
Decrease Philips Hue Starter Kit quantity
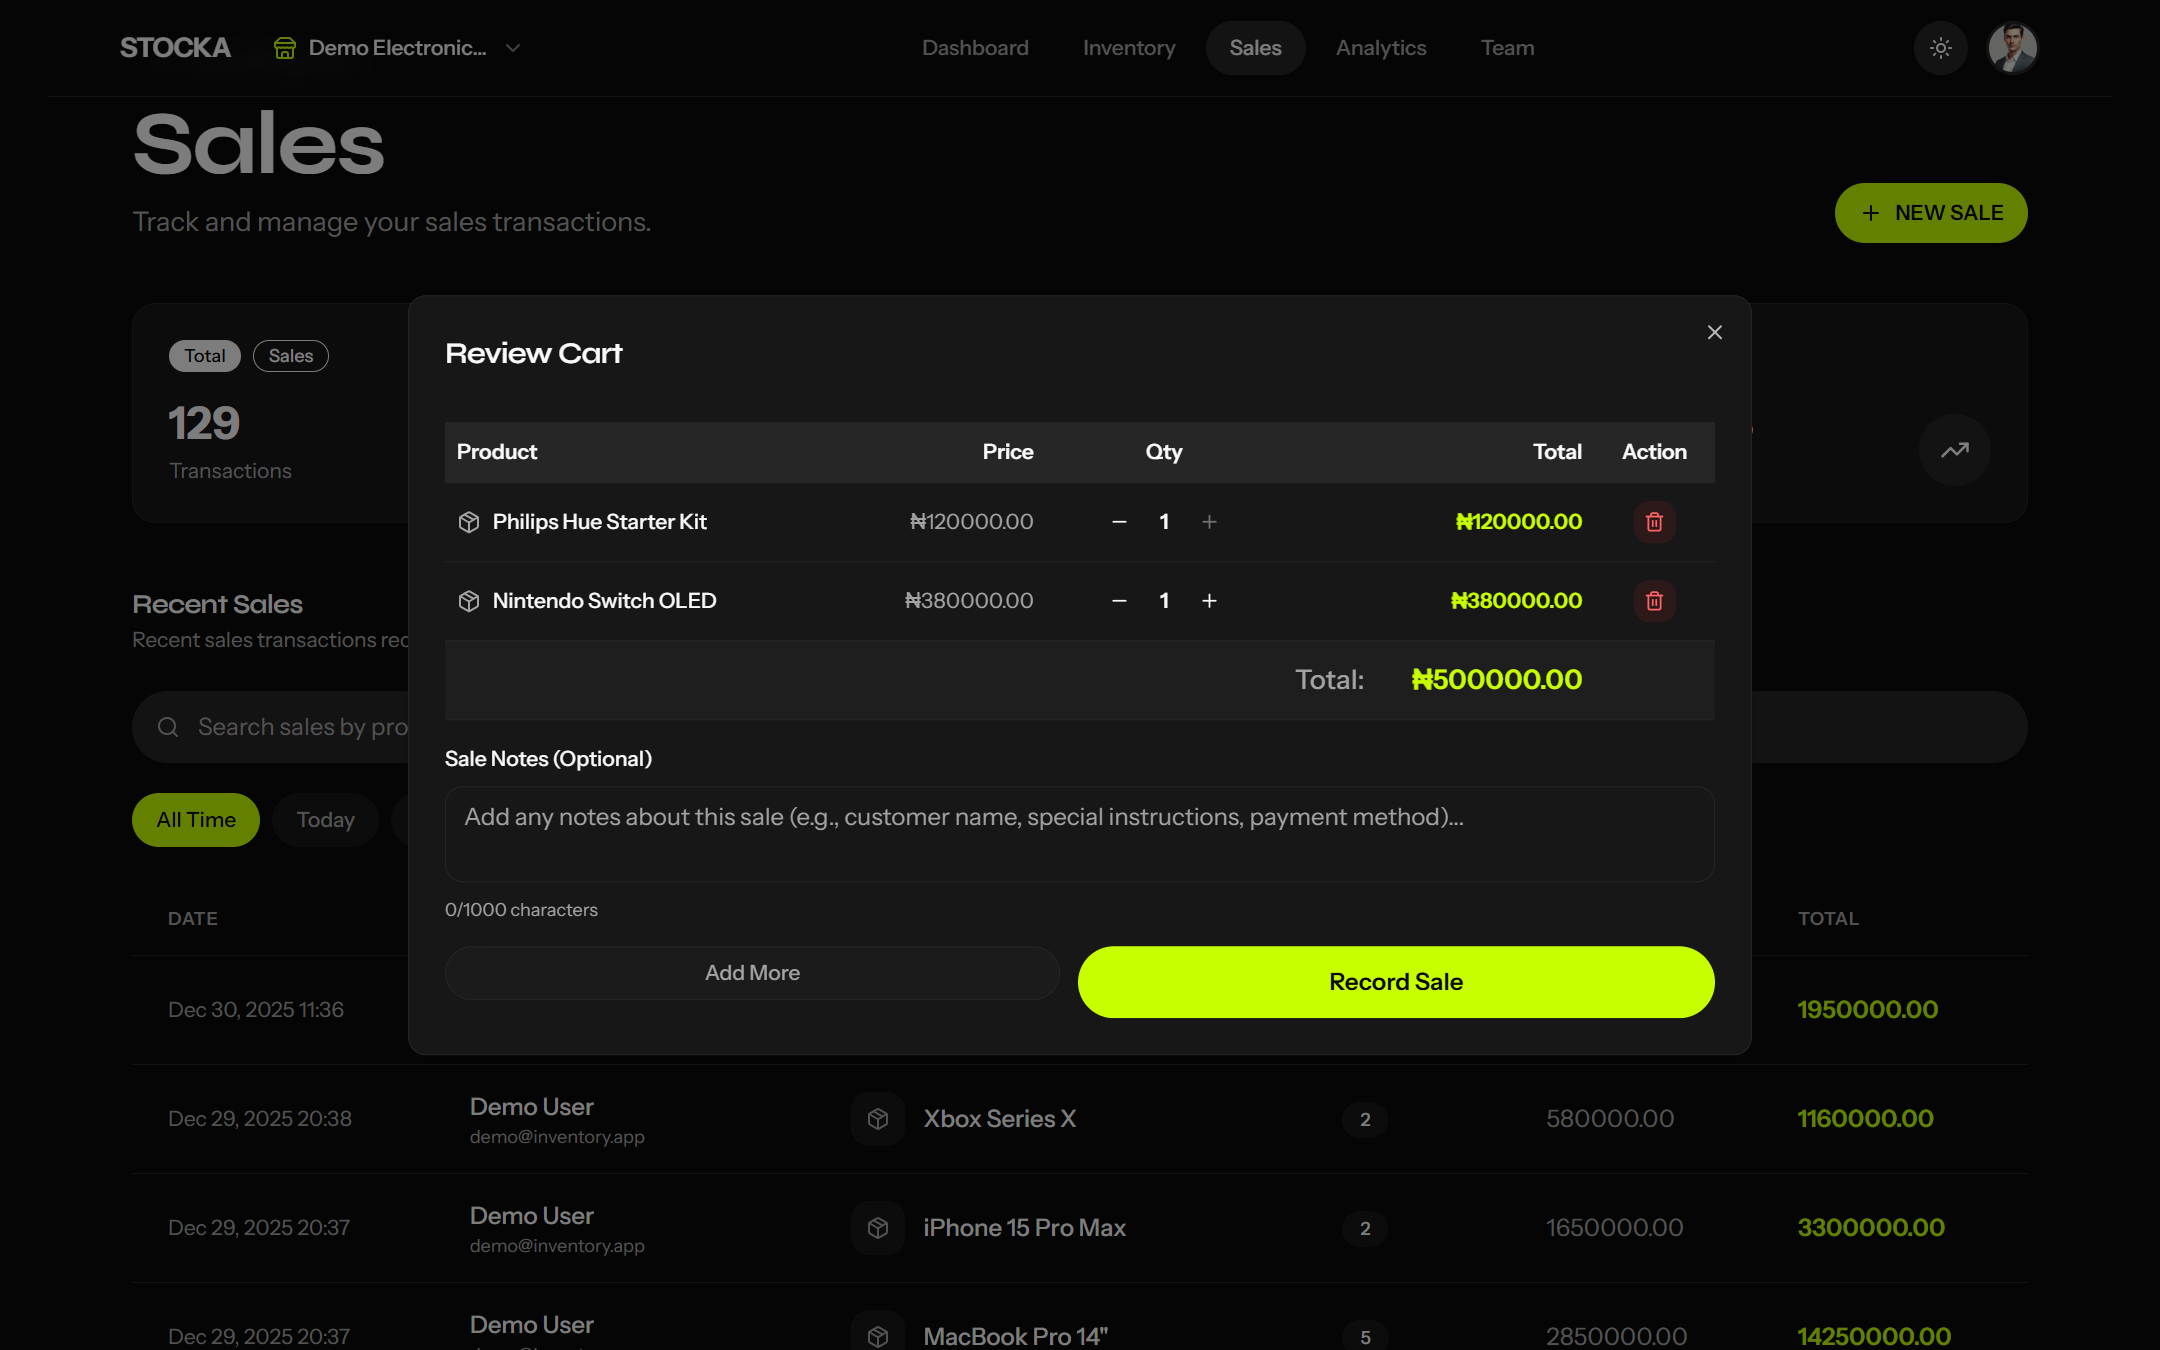tap(1119, 522)
